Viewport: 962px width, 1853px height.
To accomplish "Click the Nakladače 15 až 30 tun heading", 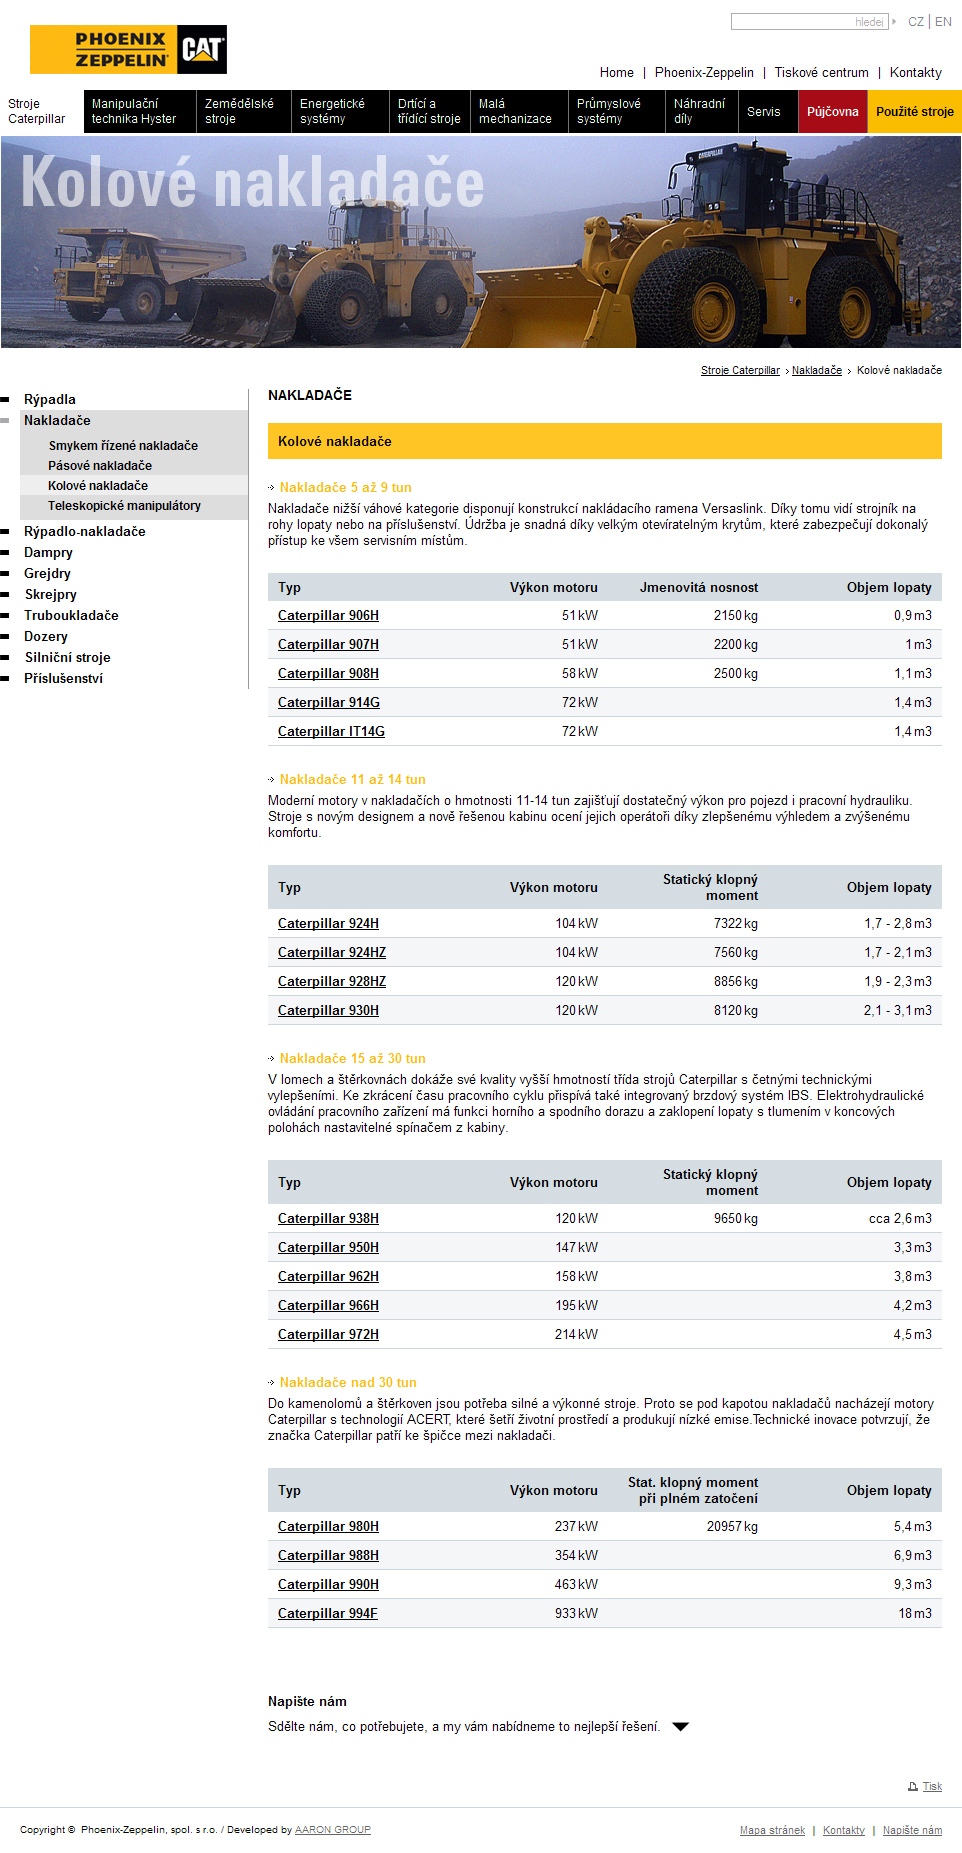I will (352, 1058).
